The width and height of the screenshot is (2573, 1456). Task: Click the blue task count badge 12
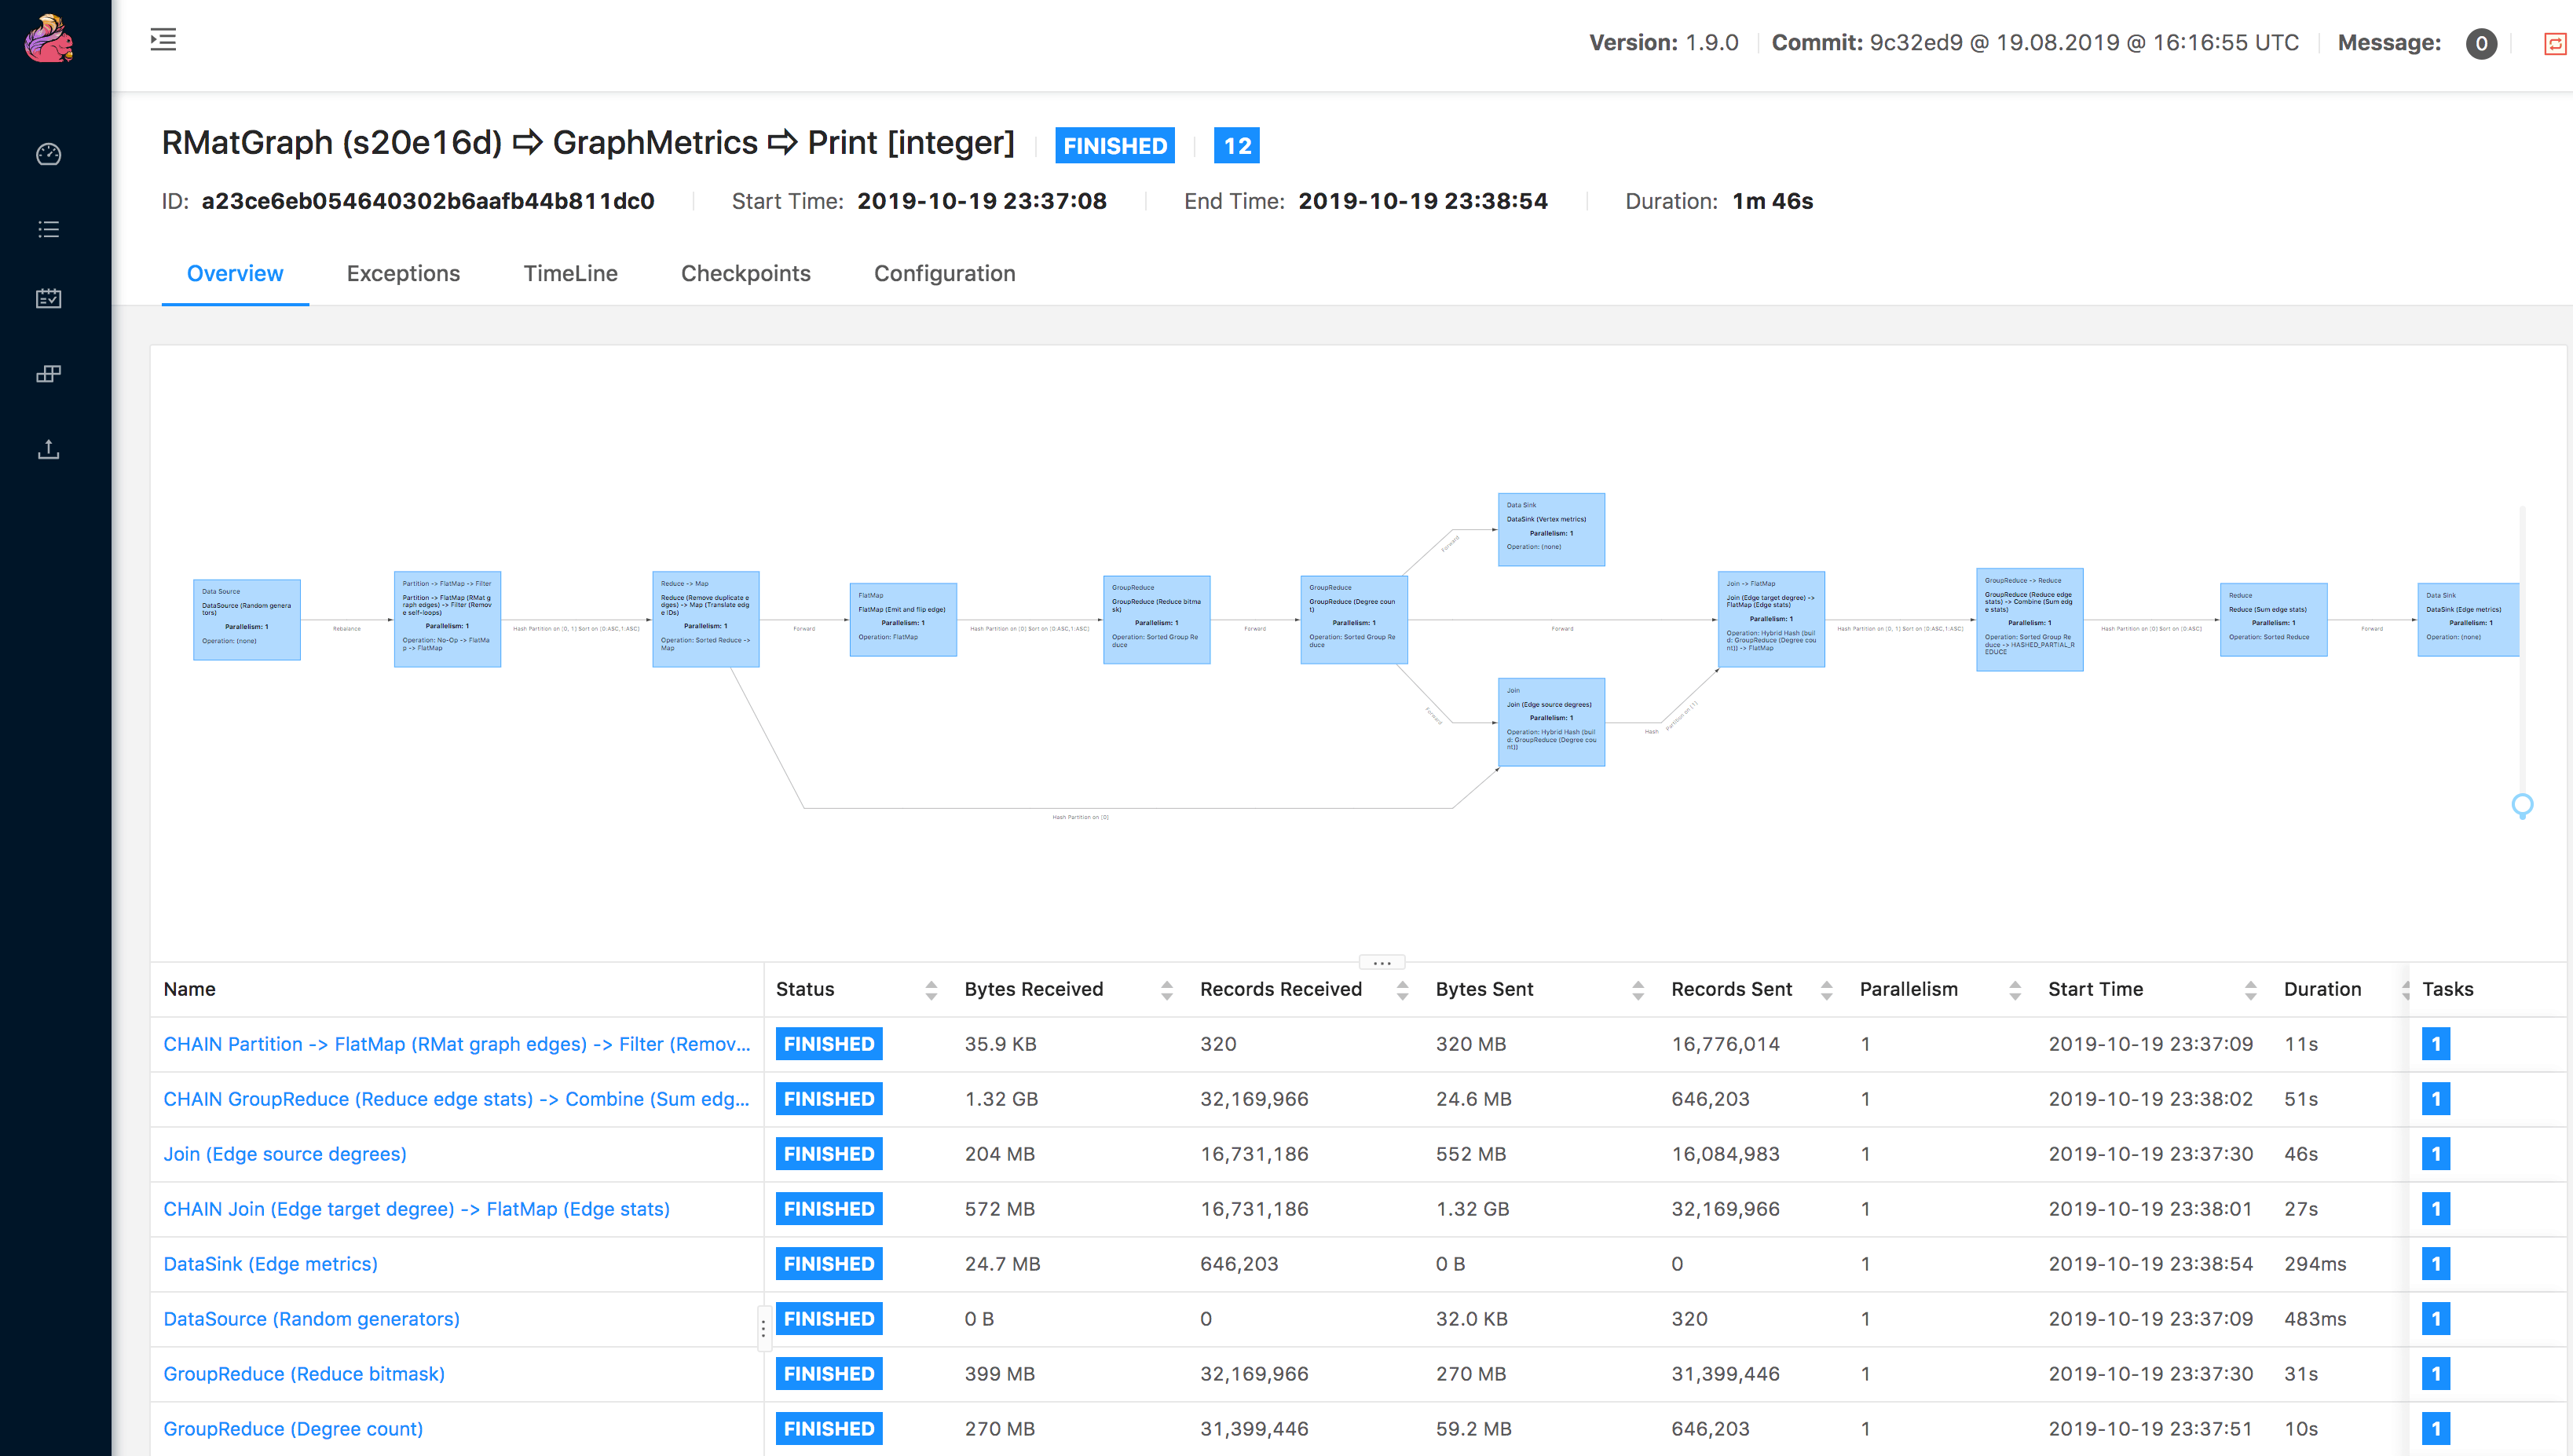click(1237, 146)
